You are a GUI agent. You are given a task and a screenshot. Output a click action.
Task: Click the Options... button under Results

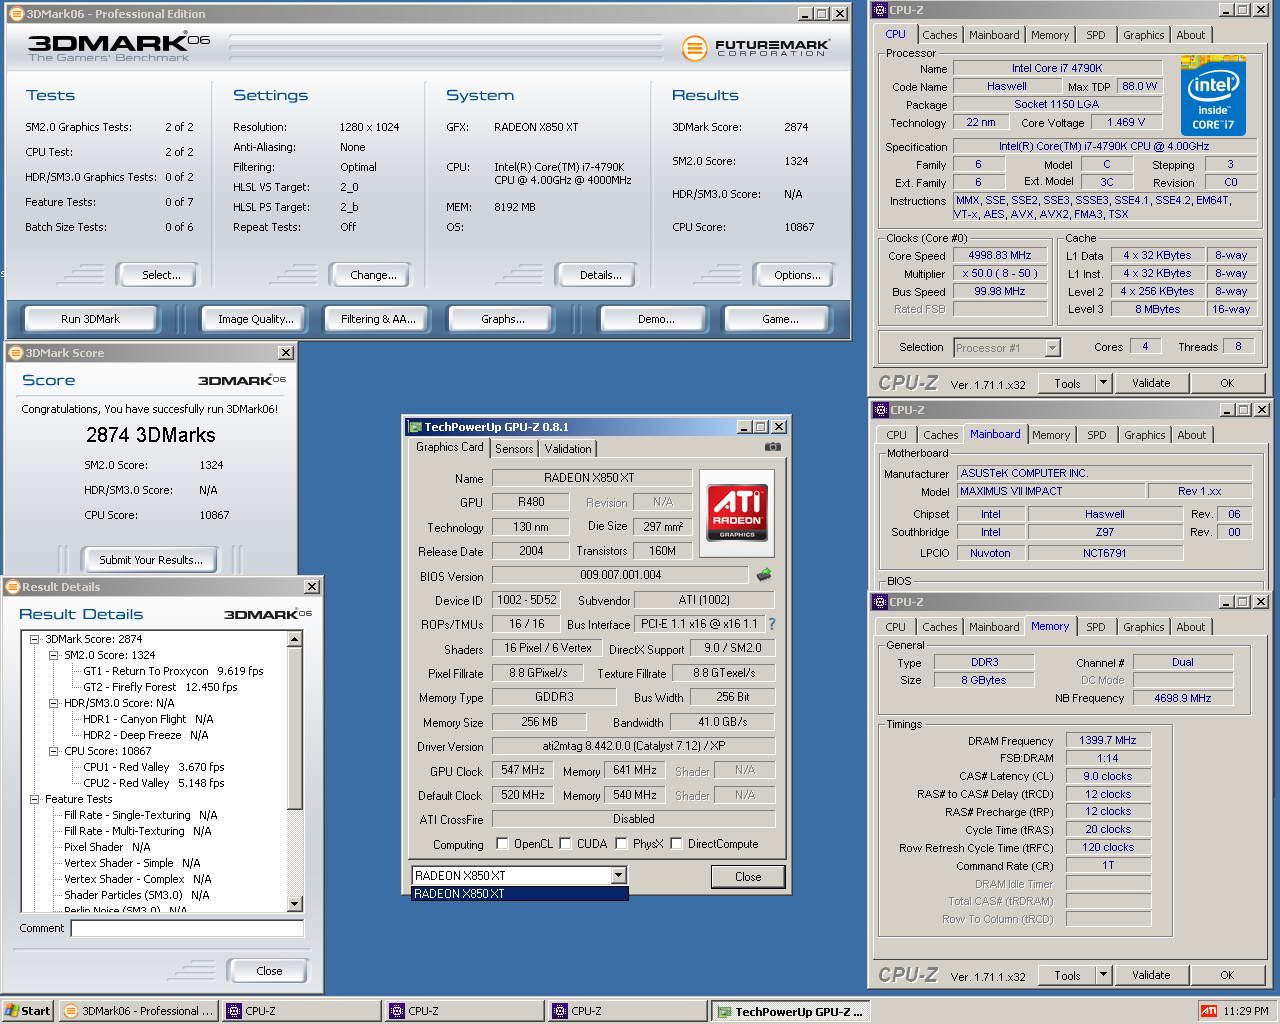(x=797, y=275)
